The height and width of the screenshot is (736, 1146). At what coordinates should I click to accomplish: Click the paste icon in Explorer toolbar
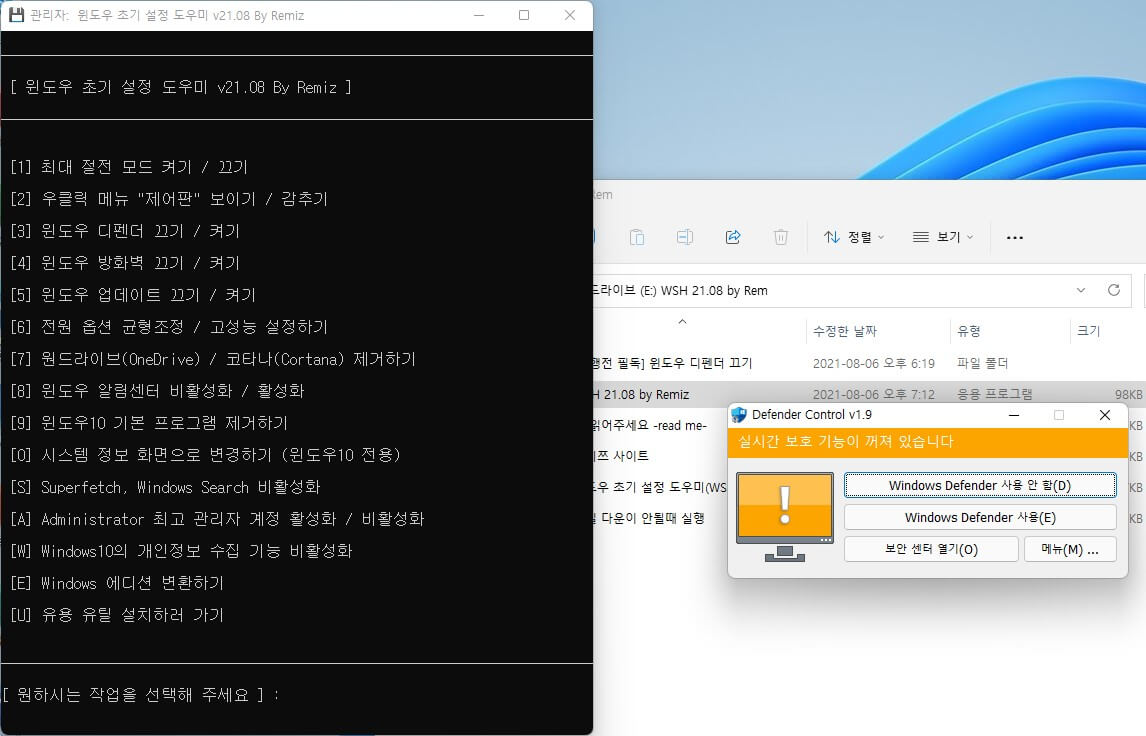(x=637, y=237)
